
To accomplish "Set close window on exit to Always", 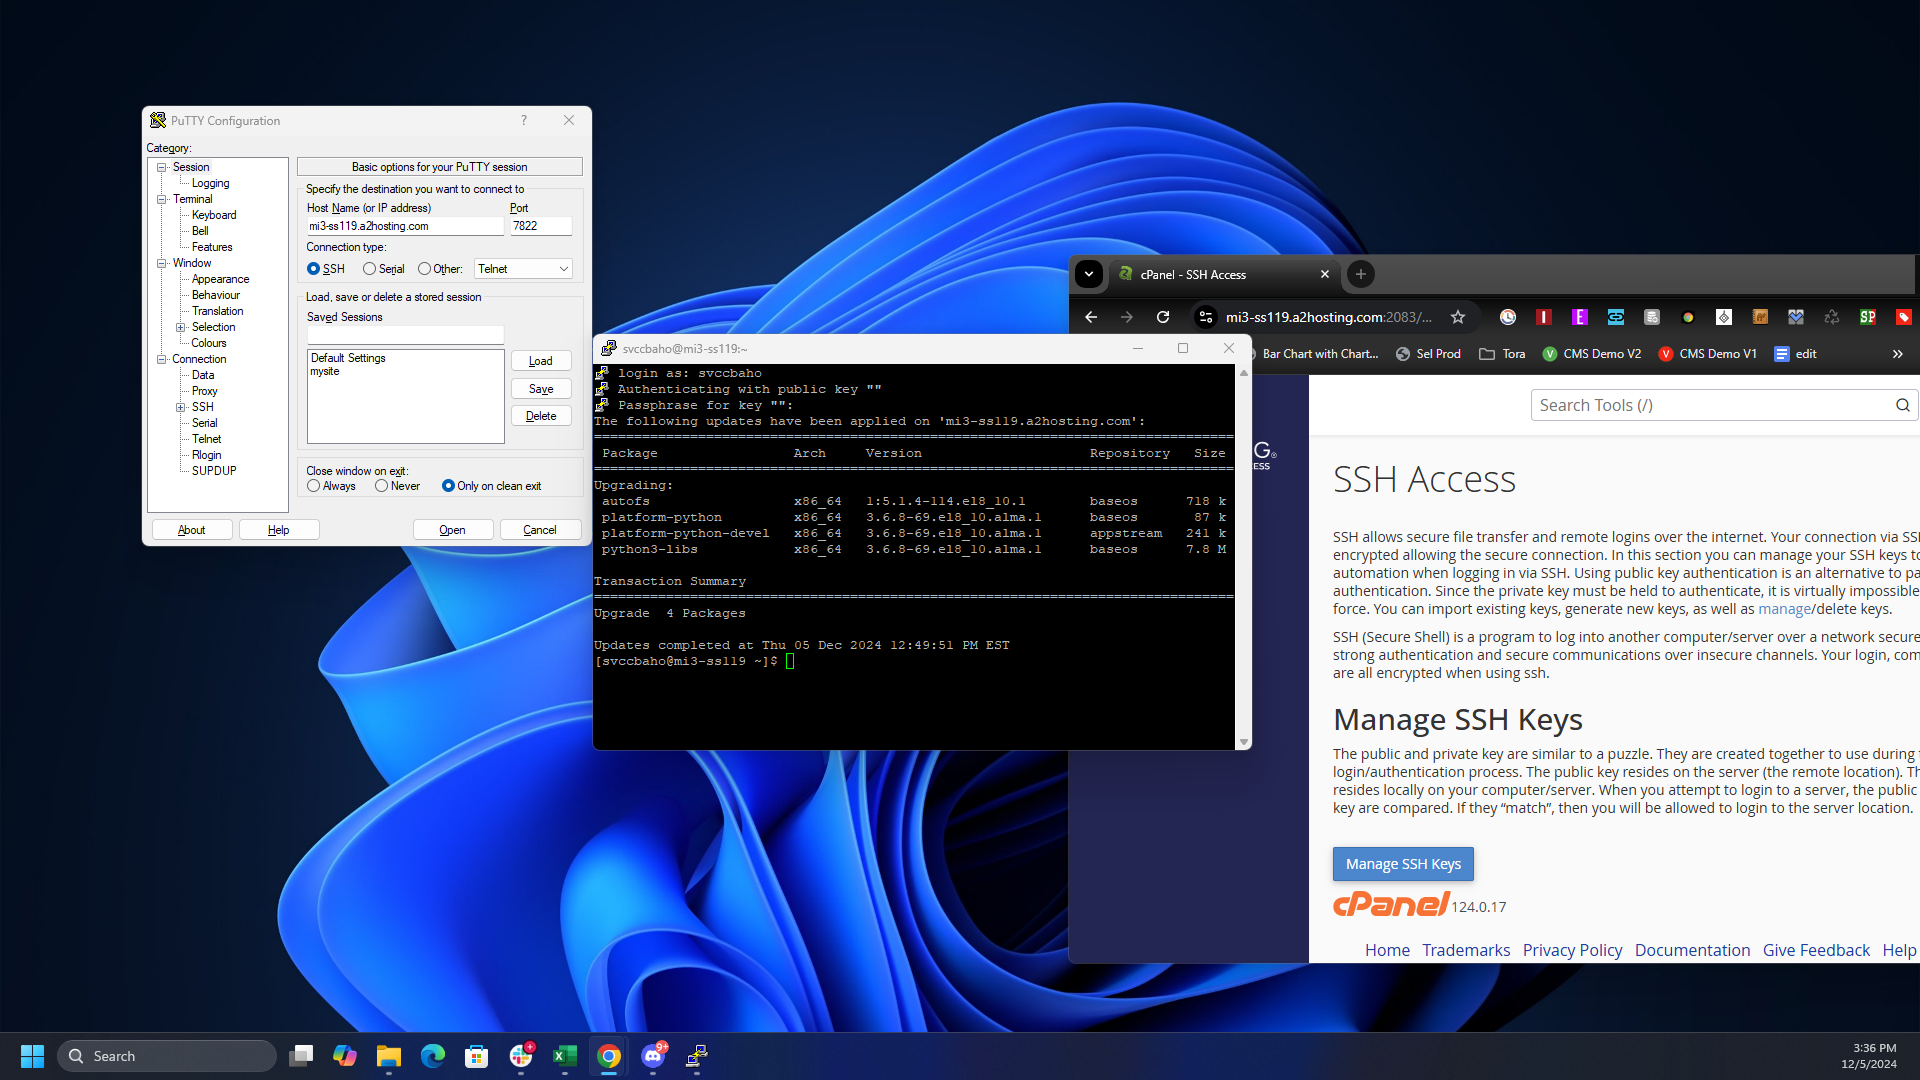I will (x=314, y=486).
